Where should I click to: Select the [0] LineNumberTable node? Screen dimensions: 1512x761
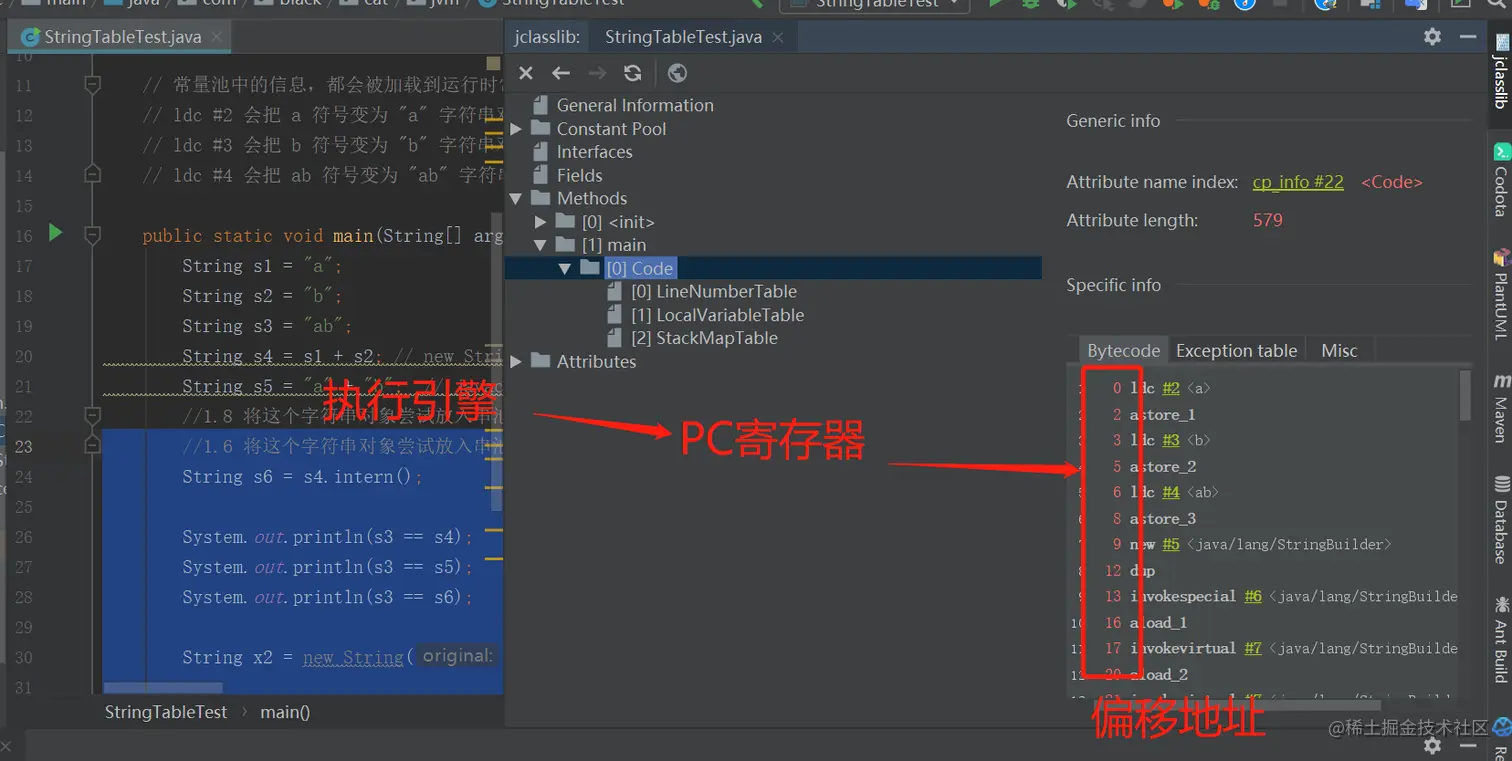point(714,291)
